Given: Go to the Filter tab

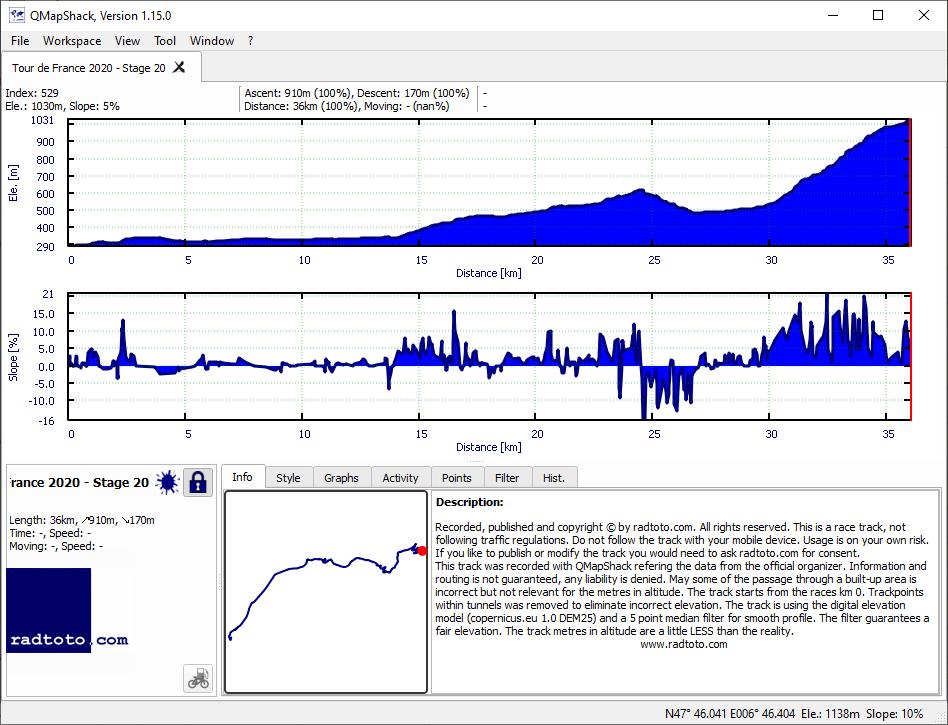Looking at the screenshot, I should tap(507, 478).
